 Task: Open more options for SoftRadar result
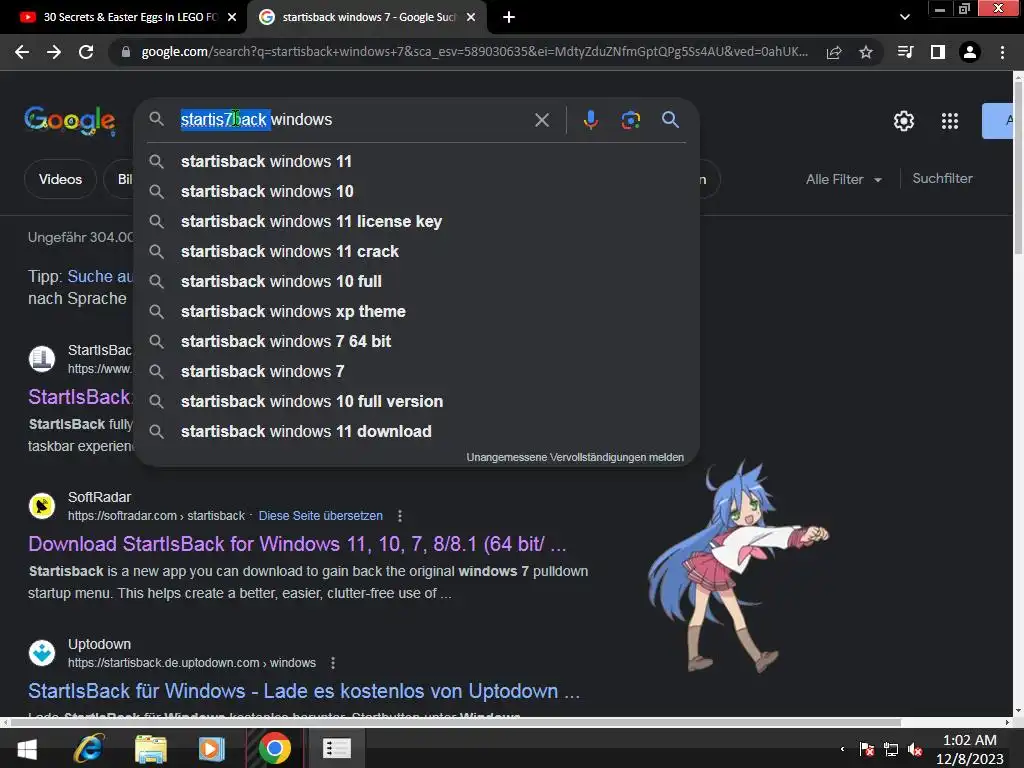400,516
